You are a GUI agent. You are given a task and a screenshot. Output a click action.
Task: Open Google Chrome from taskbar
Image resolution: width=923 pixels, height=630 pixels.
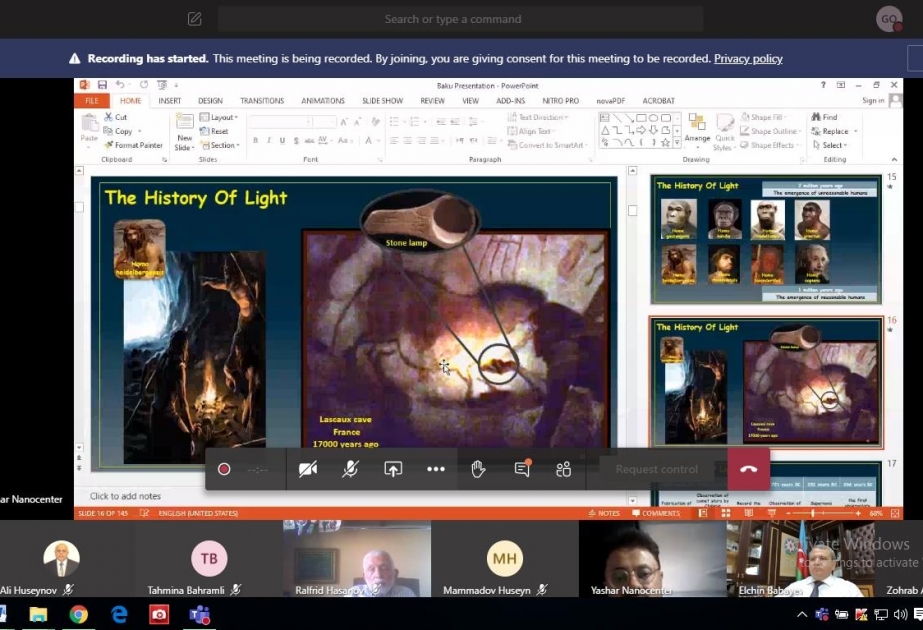coord(78,615)
